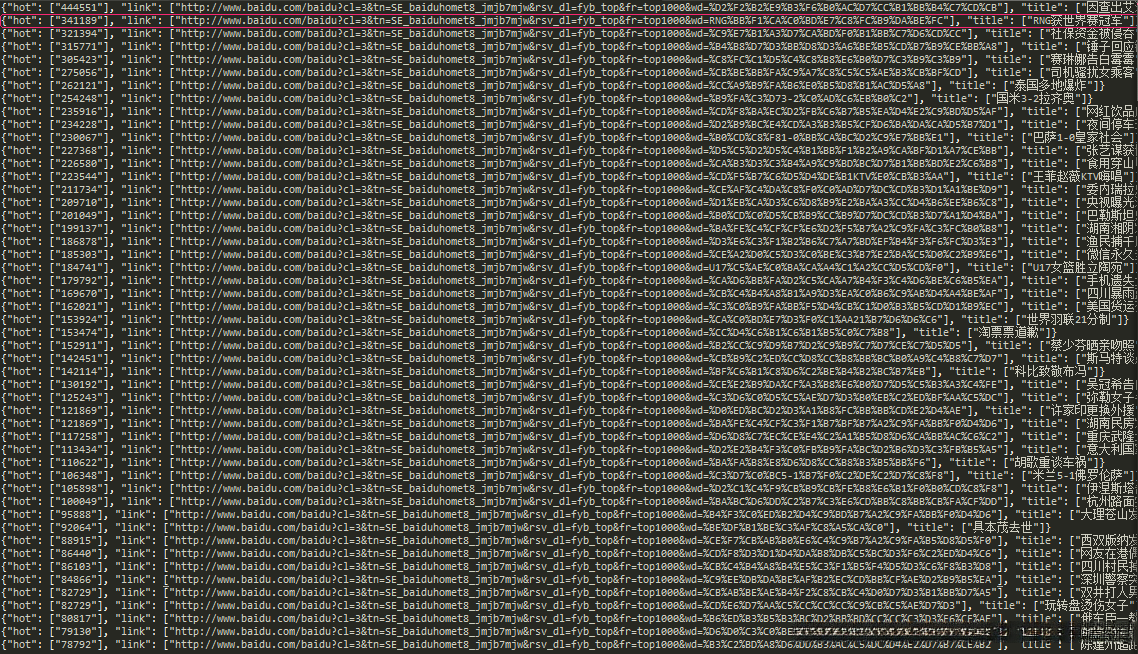Click the hot value "95888"
The height and width of the screenshot is (654, 1138).
click(77, 515)
